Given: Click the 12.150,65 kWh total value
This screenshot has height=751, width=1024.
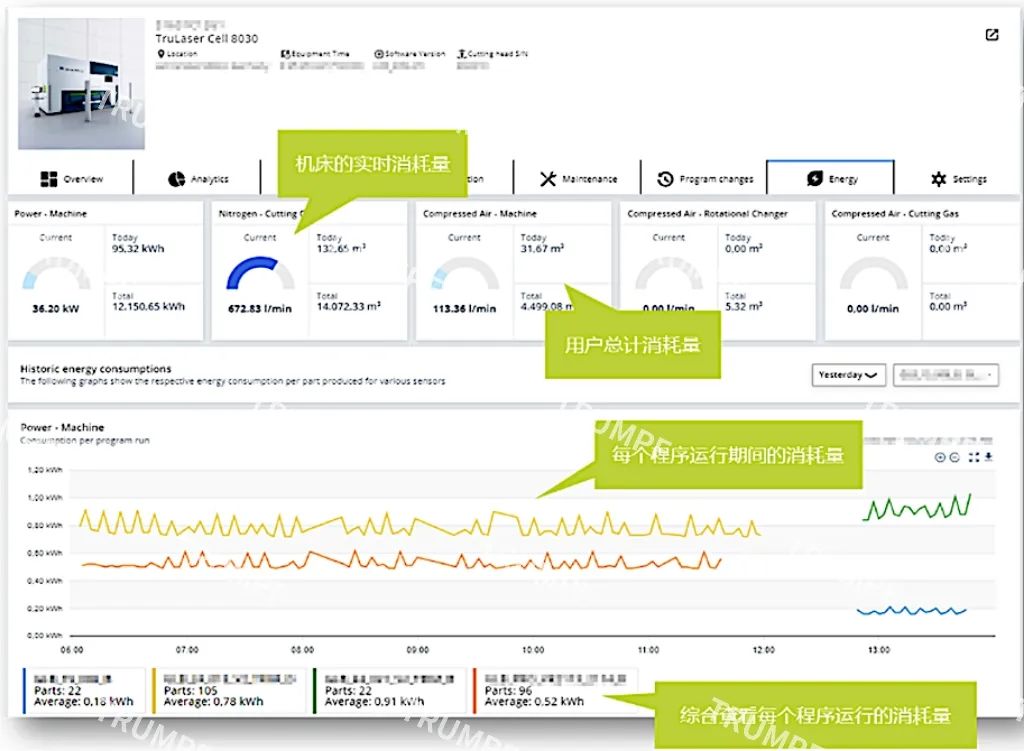Looking at the screenshot, I should (148, 306).
